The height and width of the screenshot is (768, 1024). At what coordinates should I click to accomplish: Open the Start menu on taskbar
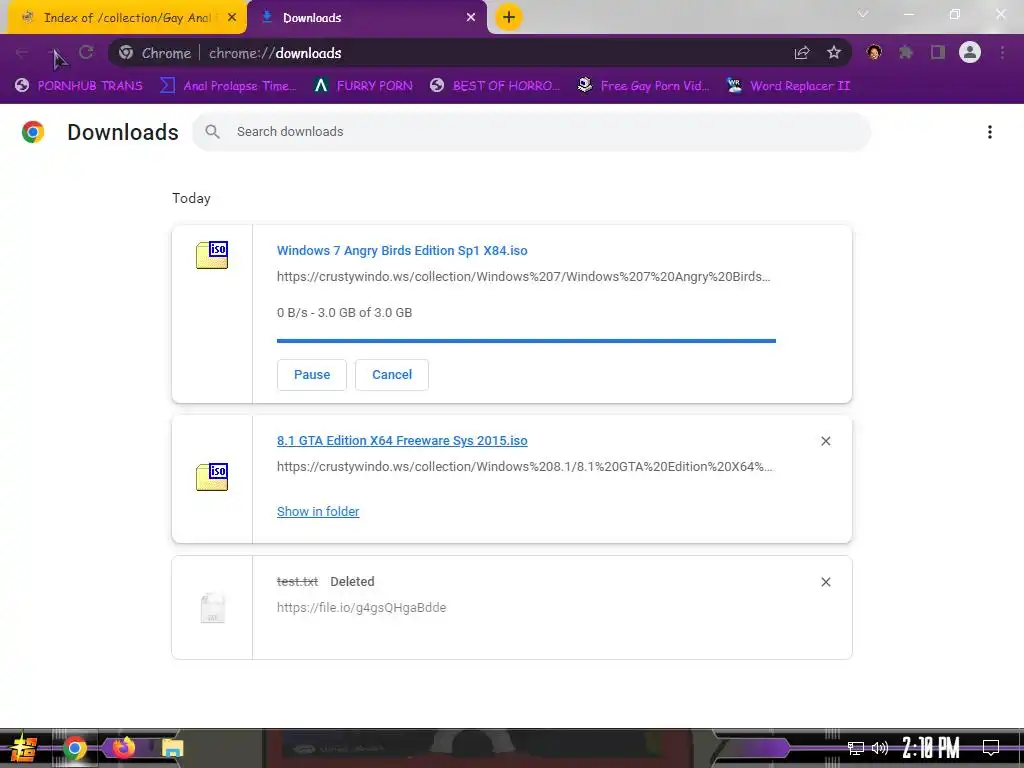point(22,748)
